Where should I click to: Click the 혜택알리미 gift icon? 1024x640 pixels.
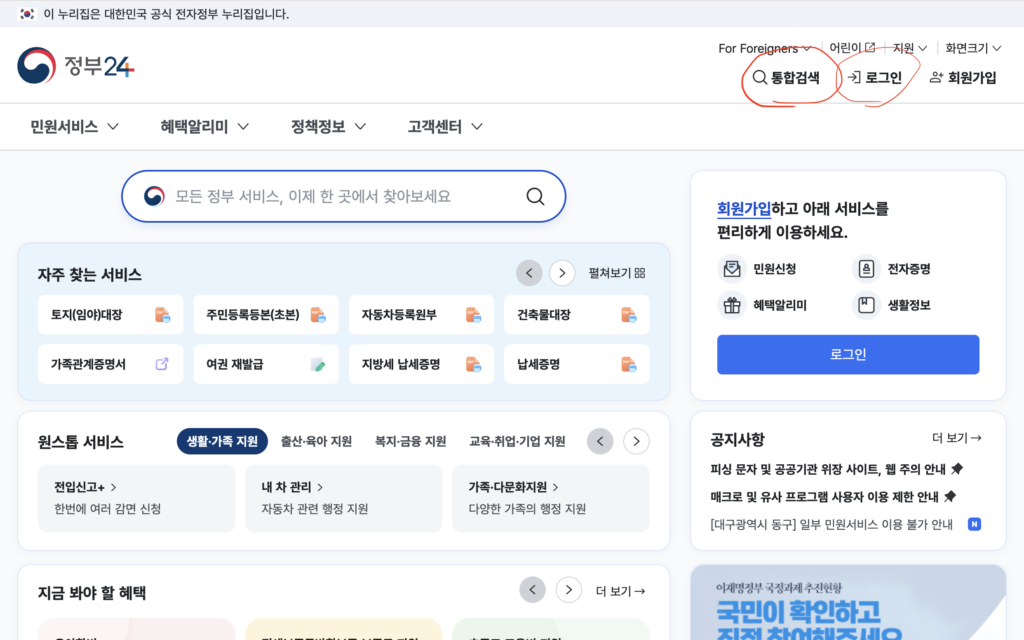coord(732,305)
